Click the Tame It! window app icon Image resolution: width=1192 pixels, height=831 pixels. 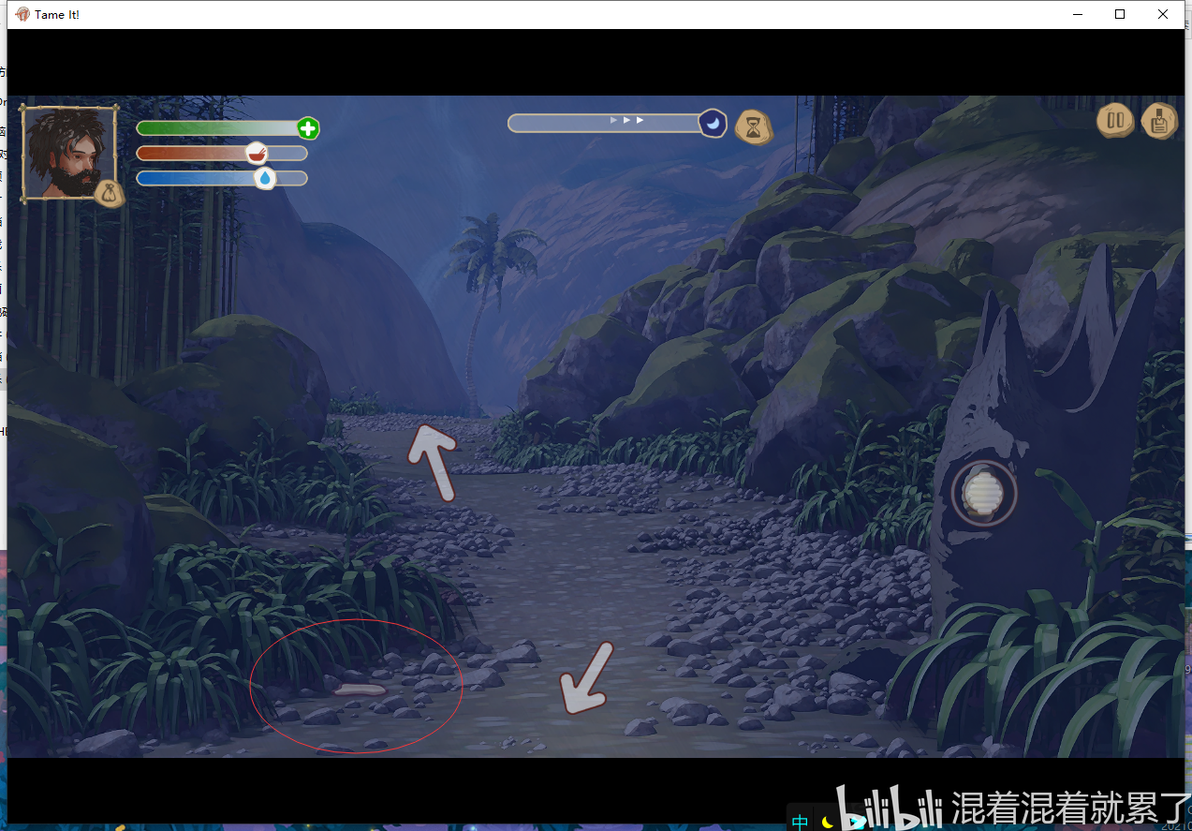pyautogui.click(x=23, y=14)
